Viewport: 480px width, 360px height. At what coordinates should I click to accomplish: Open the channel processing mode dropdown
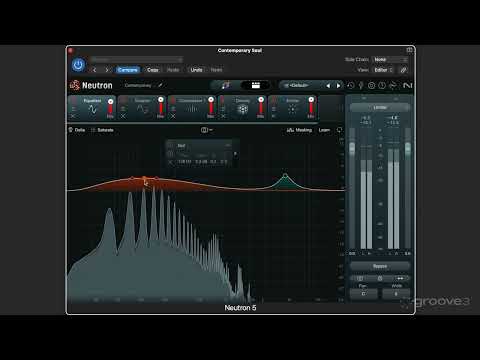click(207, 130)
